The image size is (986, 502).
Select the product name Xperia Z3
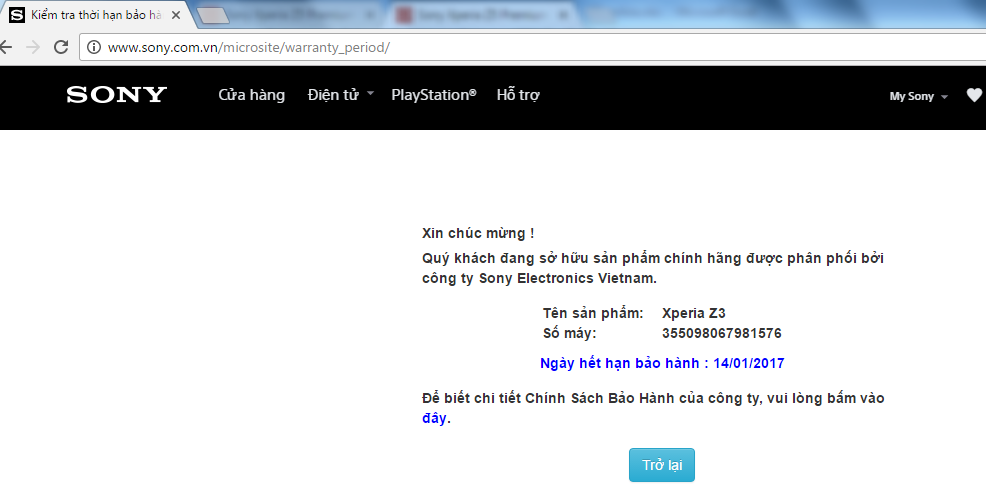(x=694, y=313)
